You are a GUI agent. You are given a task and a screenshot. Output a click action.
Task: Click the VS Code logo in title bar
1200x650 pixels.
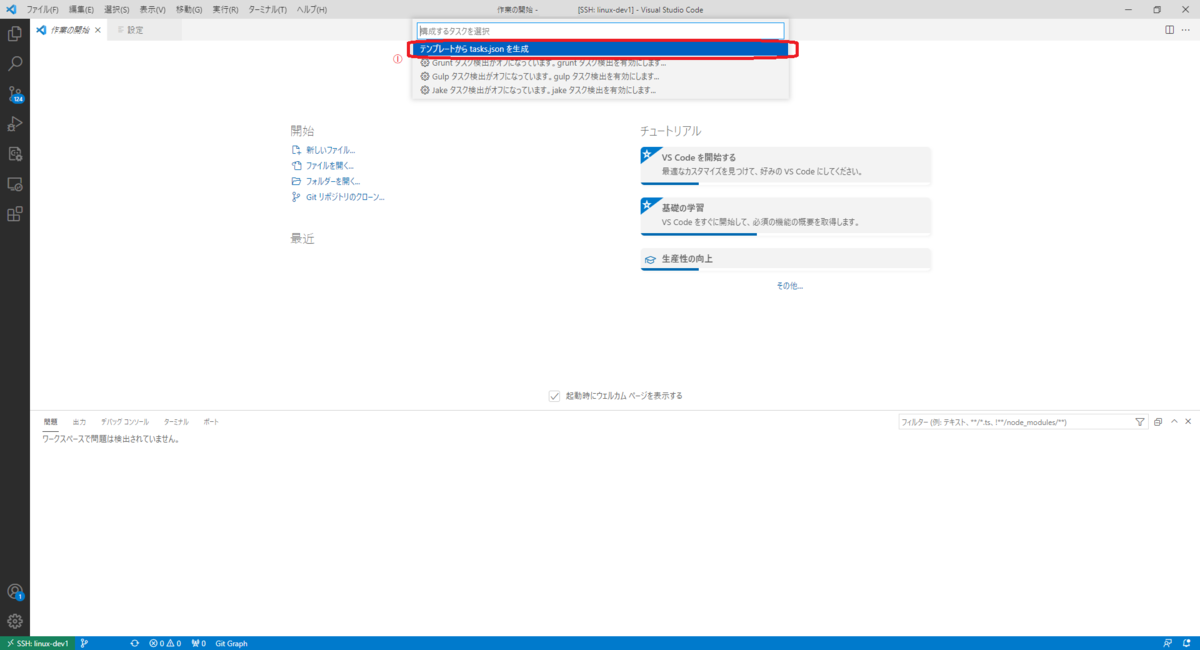point(11,9)
